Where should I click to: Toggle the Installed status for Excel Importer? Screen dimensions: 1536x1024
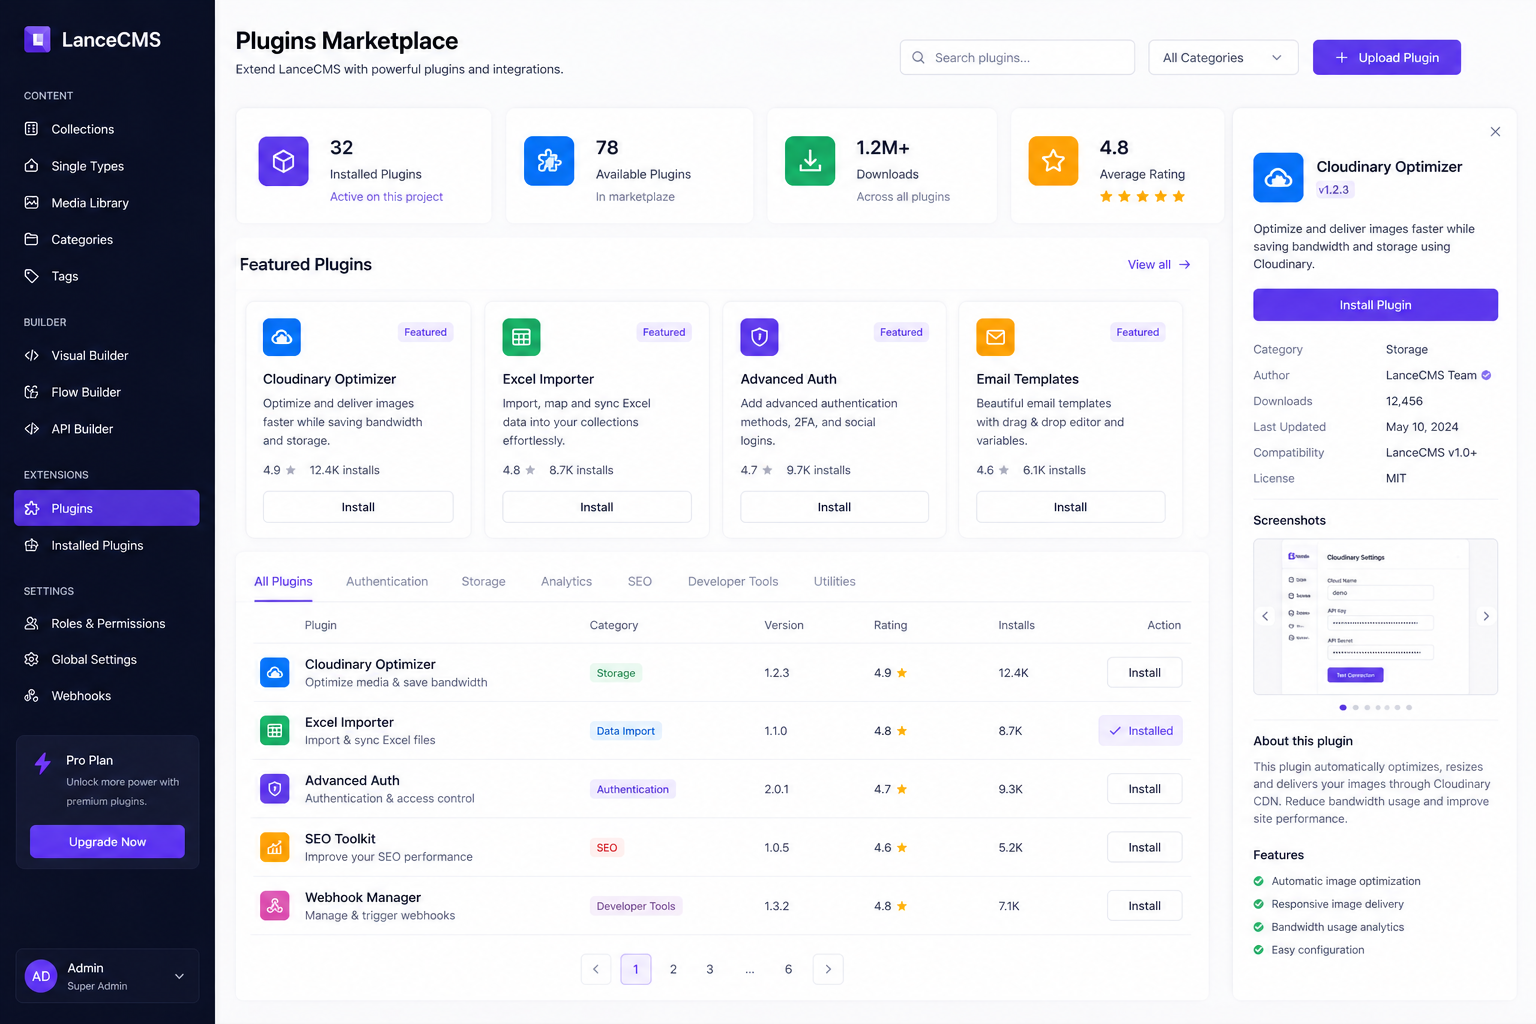(x=1140, y=731)
